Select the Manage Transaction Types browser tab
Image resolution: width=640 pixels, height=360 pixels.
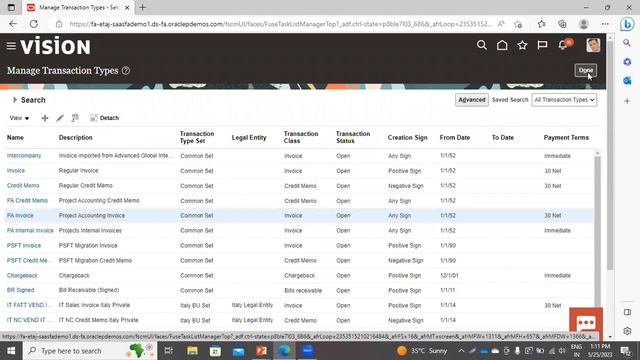78,7
